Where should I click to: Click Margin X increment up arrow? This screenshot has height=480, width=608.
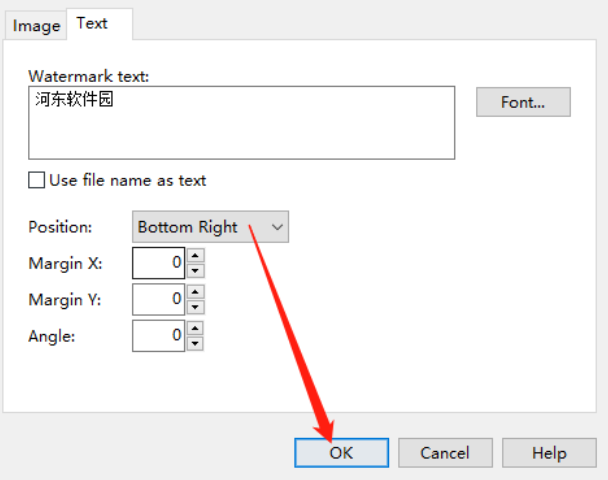(195, 256)
